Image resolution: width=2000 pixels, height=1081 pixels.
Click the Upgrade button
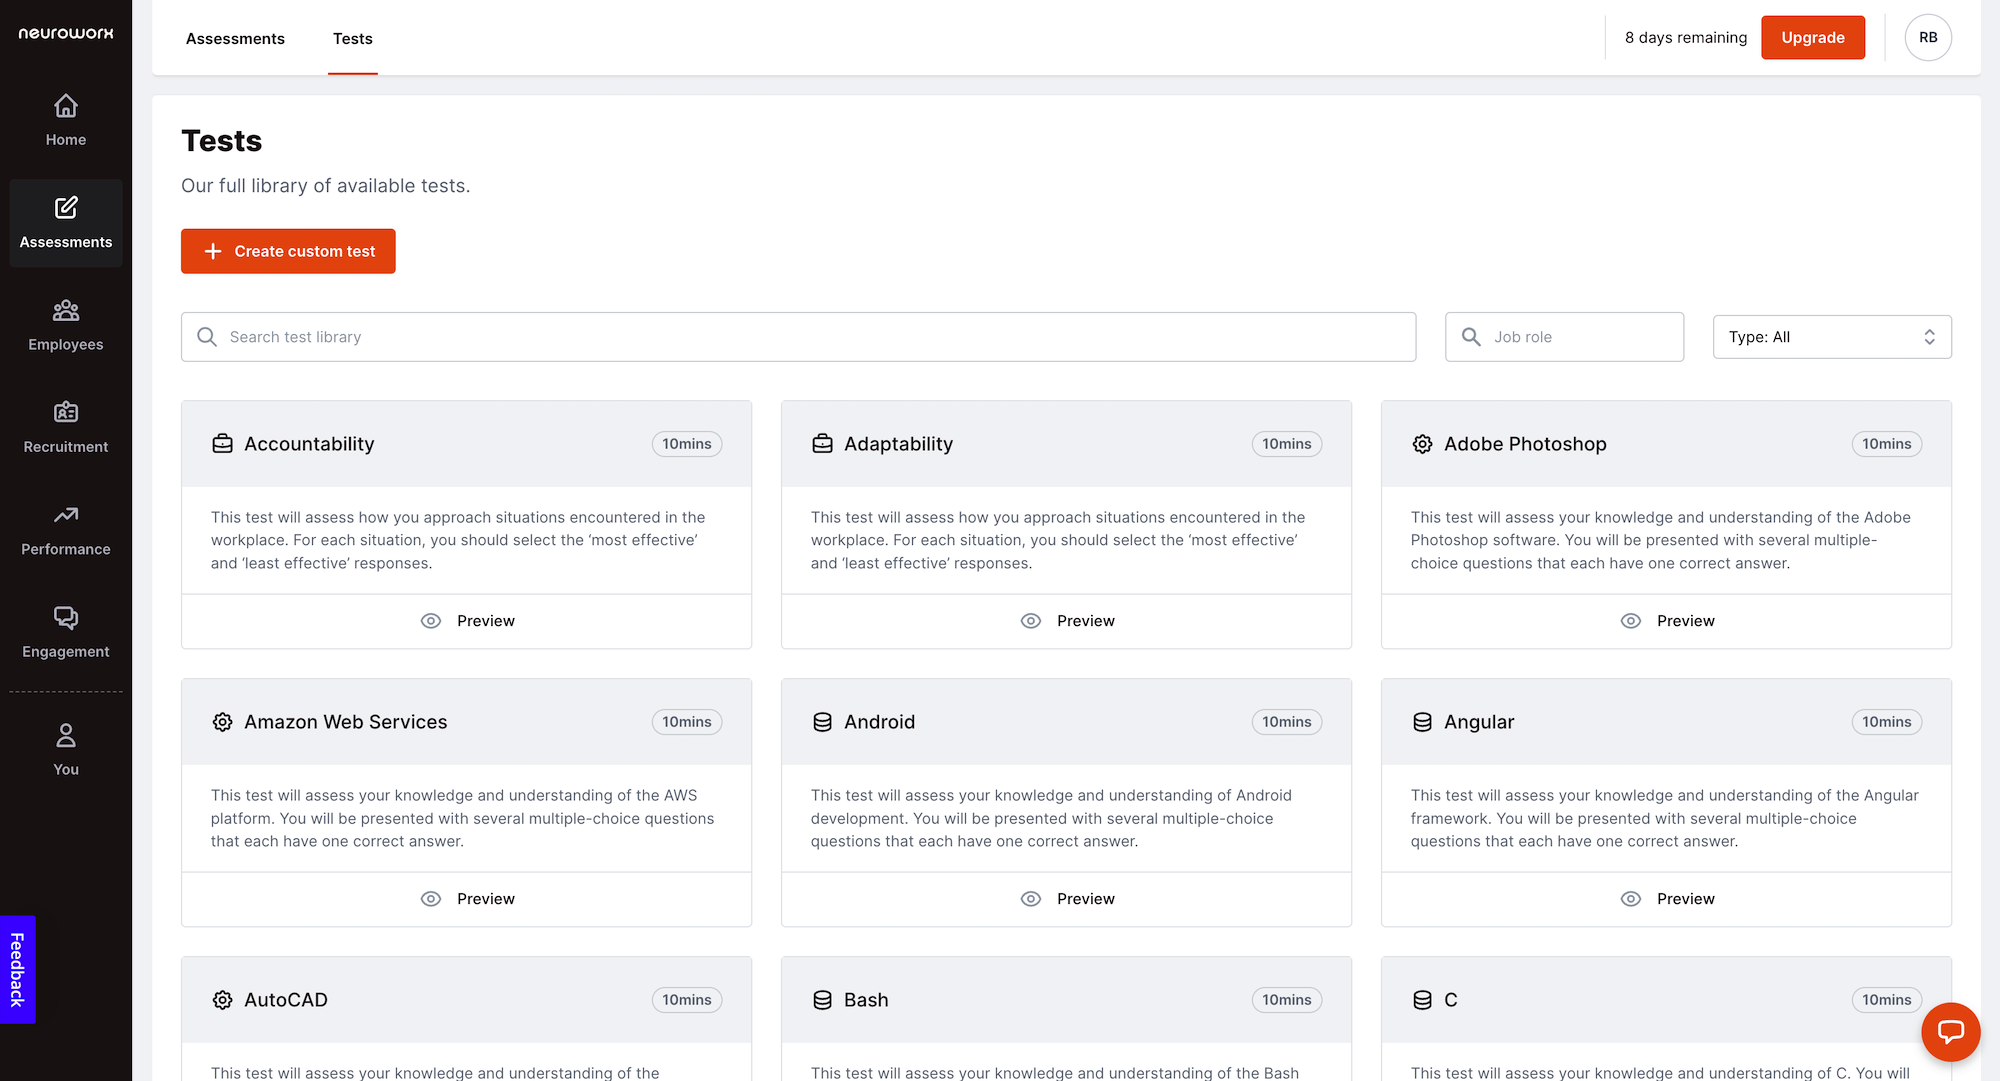(1813, 37)
